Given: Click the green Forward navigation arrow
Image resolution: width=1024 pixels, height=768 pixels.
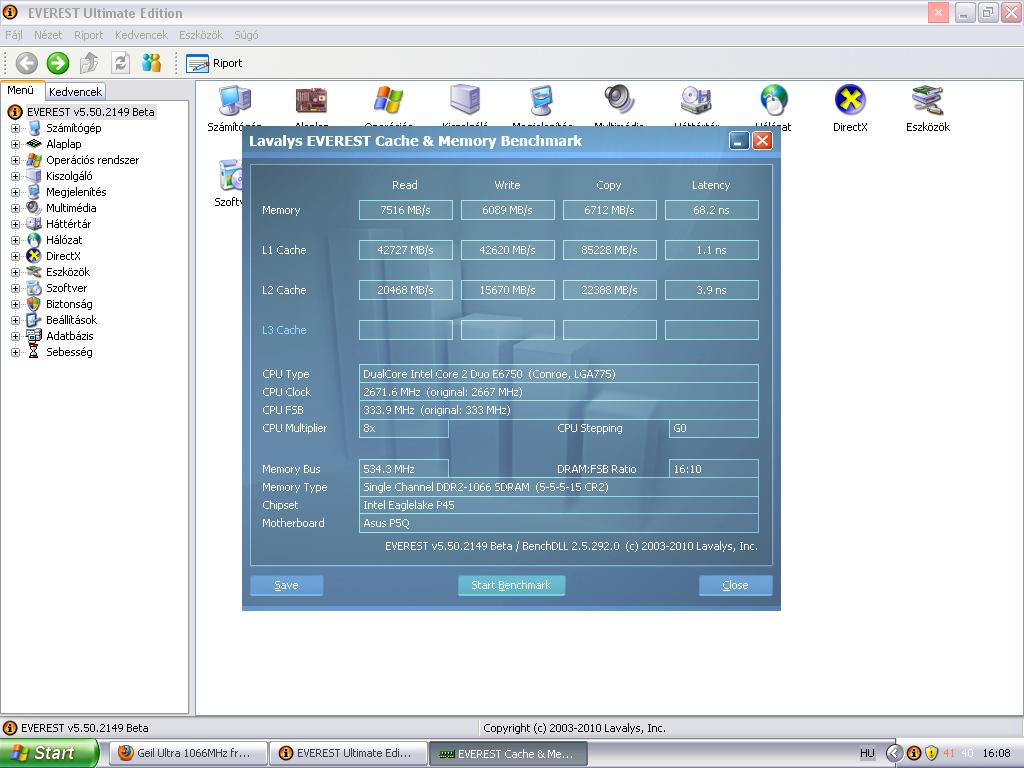Looking at the screenshot, I should tap(58, 63).
